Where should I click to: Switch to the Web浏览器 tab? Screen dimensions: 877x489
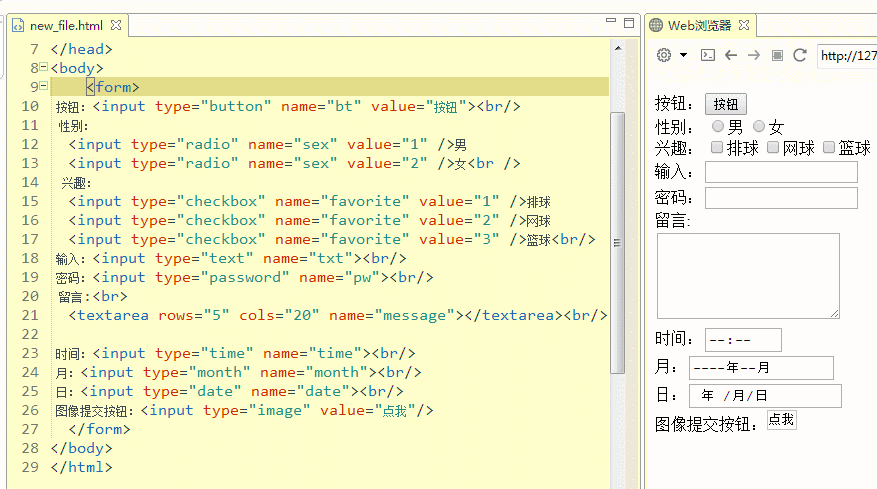pos(699,25)
